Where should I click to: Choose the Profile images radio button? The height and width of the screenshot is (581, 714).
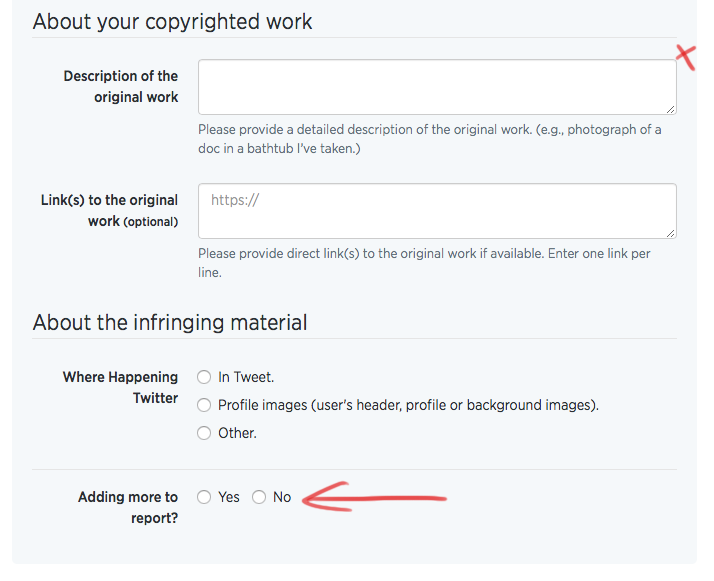click(x=204, y=405)
